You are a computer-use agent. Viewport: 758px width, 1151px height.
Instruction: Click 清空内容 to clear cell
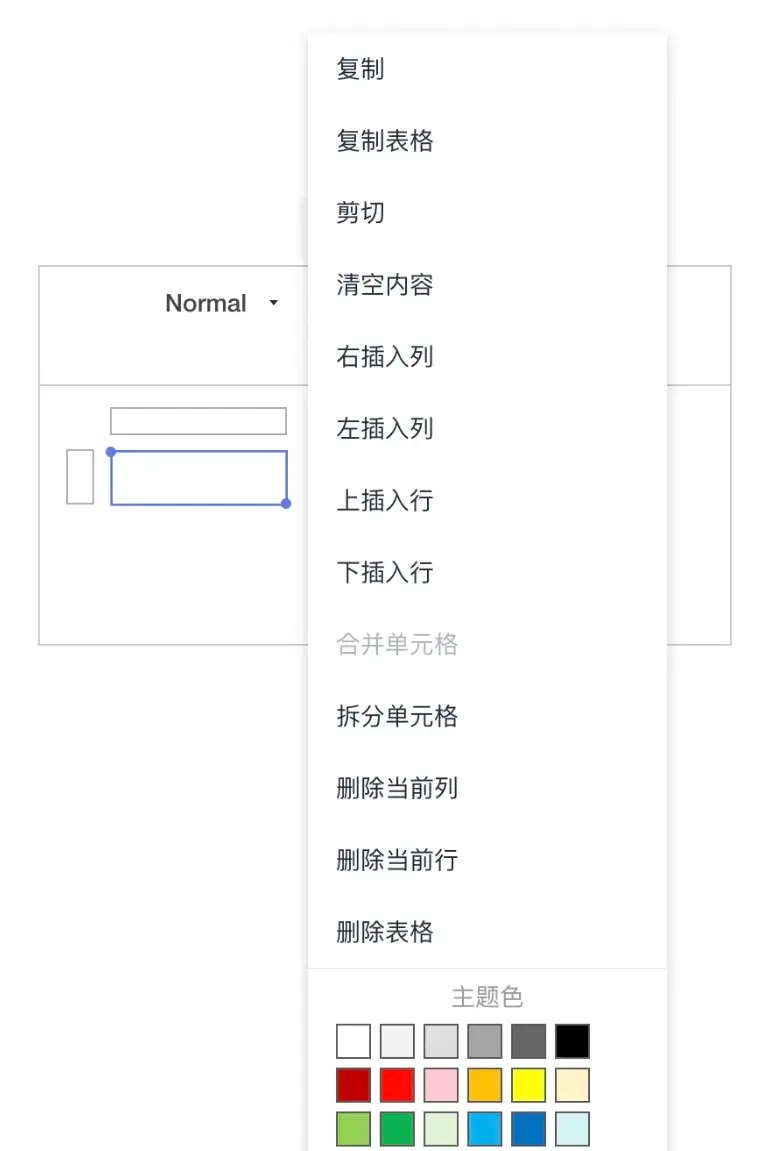click(x=385, y=285)
